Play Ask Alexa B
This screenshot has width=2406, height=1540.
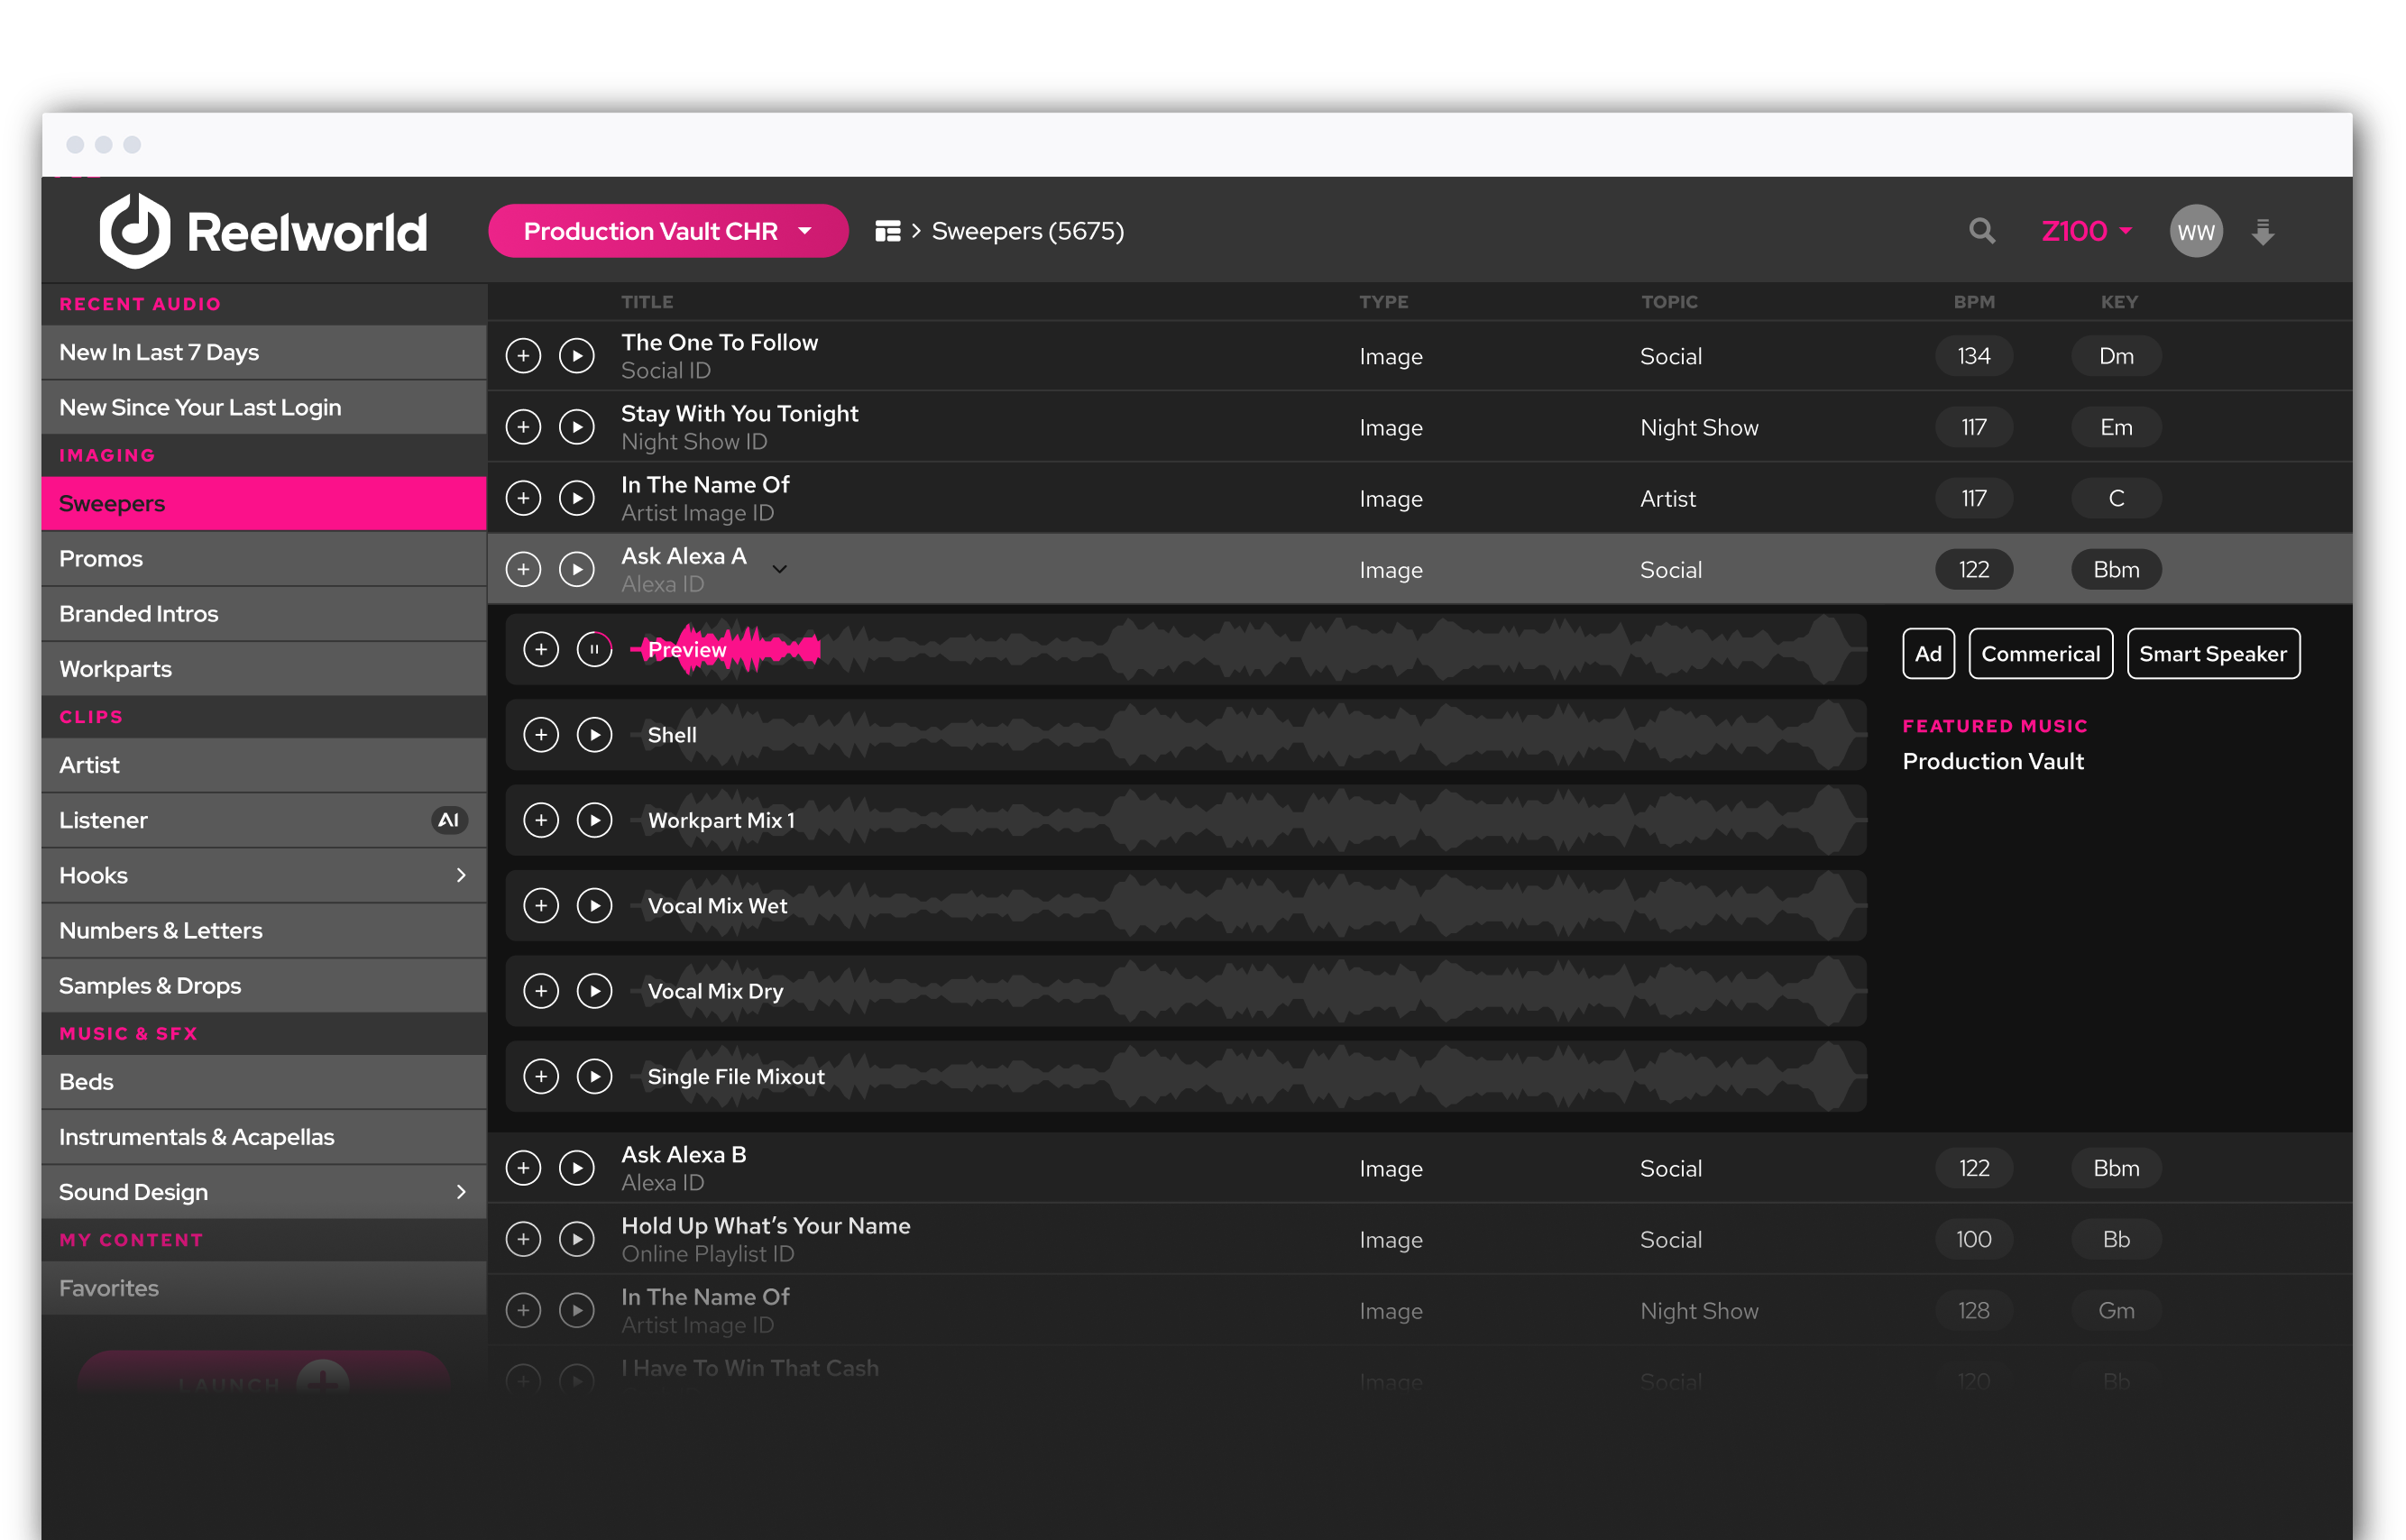(x=577, y=1168)
